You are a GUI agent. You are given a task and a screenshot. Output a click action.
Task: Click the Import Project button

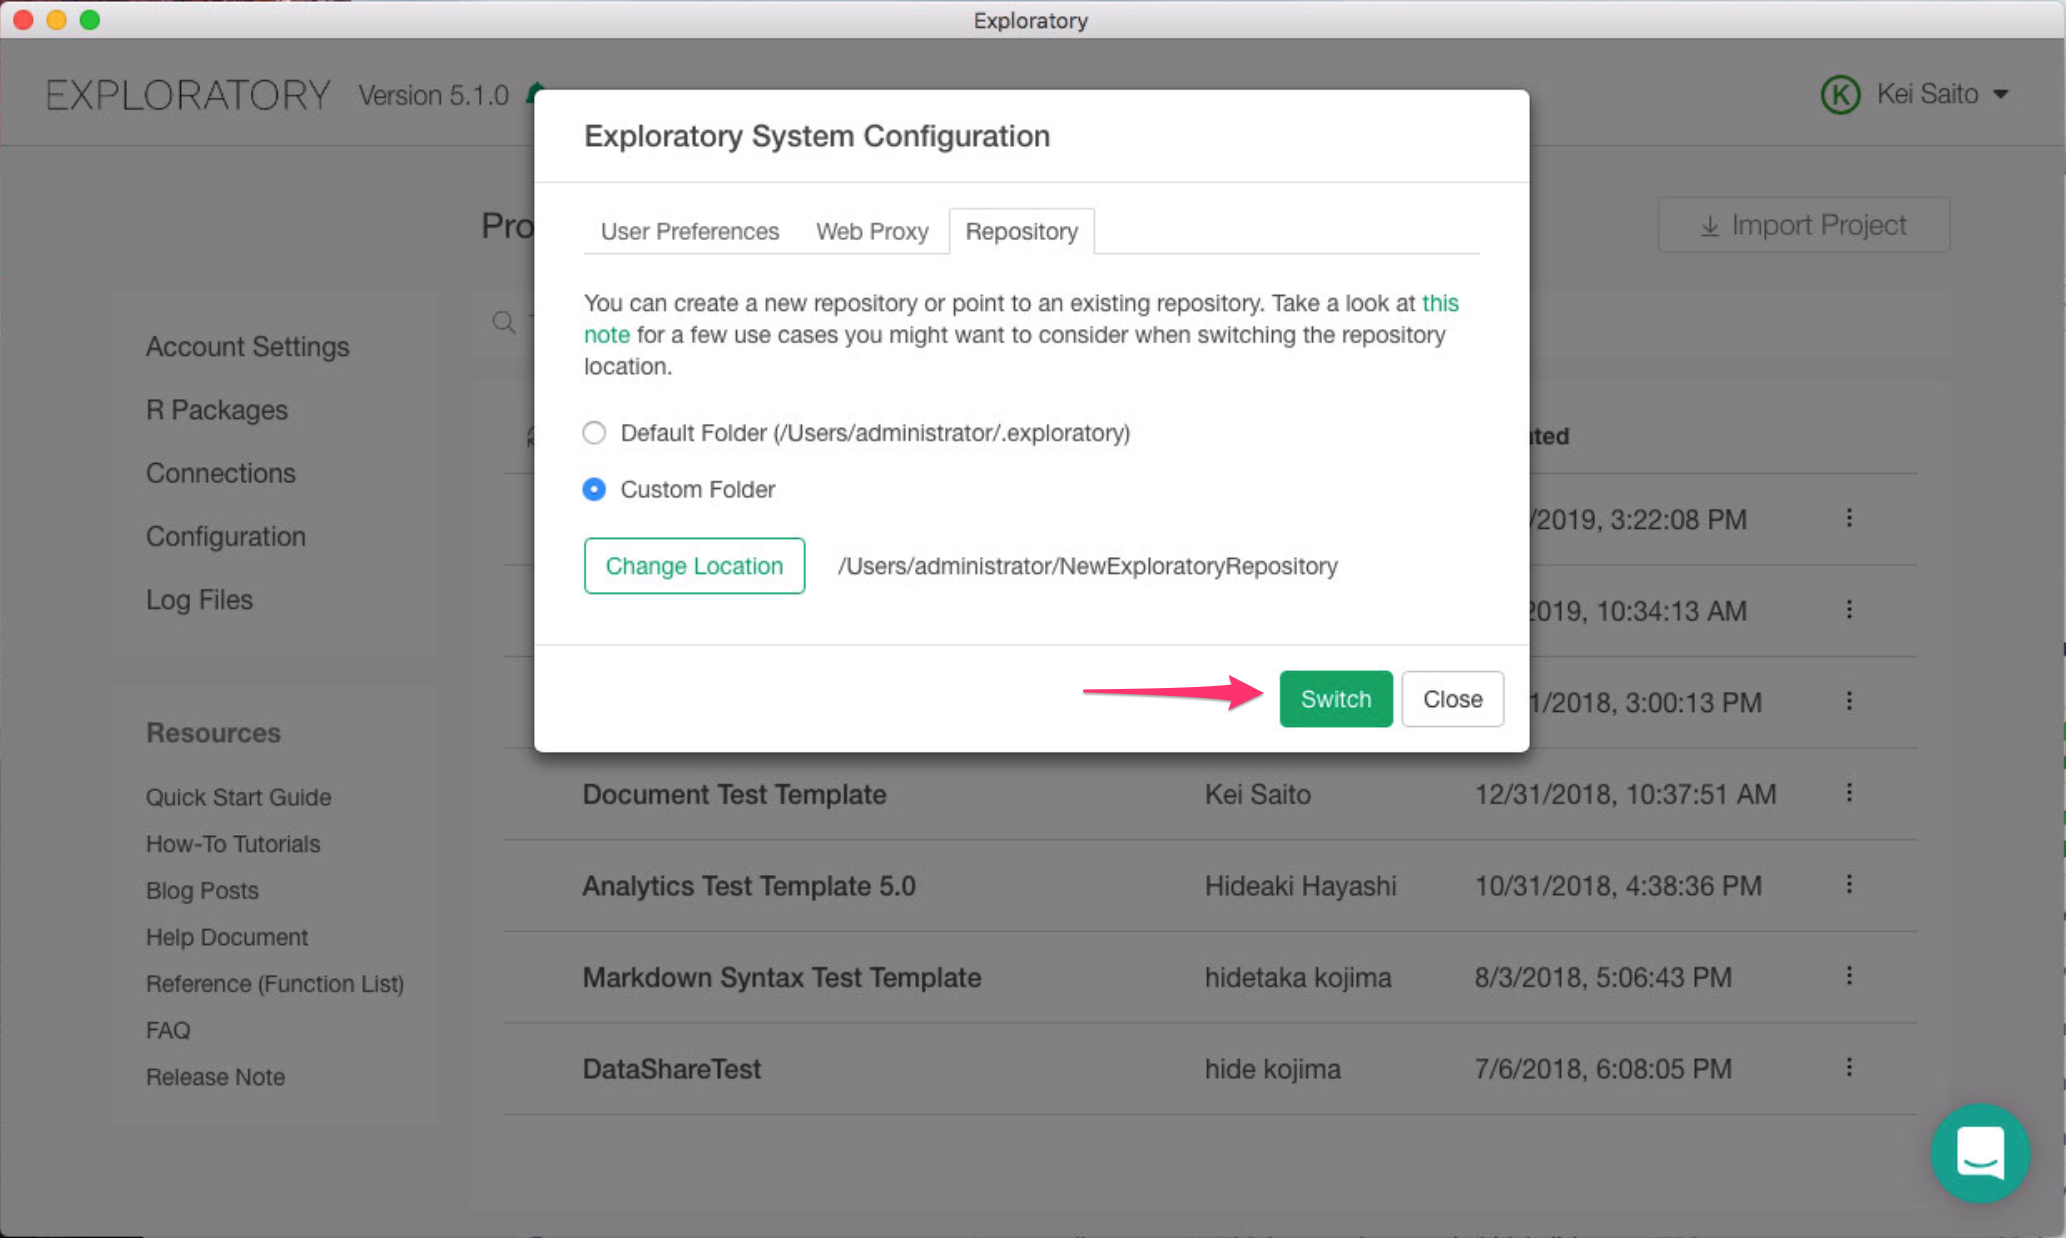[1803, 225]
